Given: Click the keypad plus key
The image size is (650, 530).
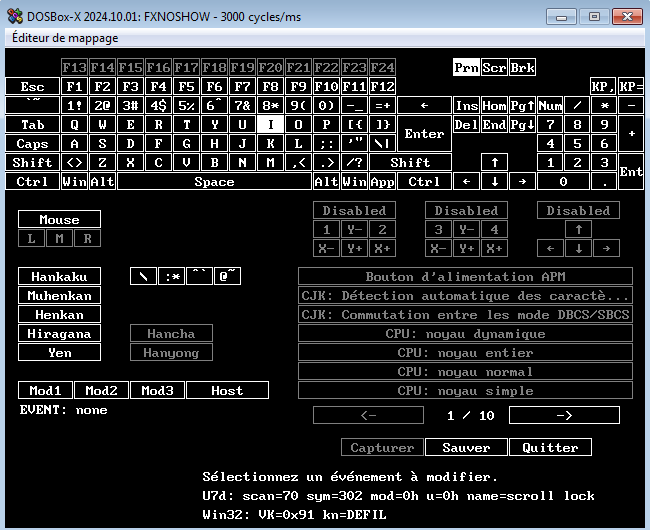Looking at the screenshot, I should point(631,134).
